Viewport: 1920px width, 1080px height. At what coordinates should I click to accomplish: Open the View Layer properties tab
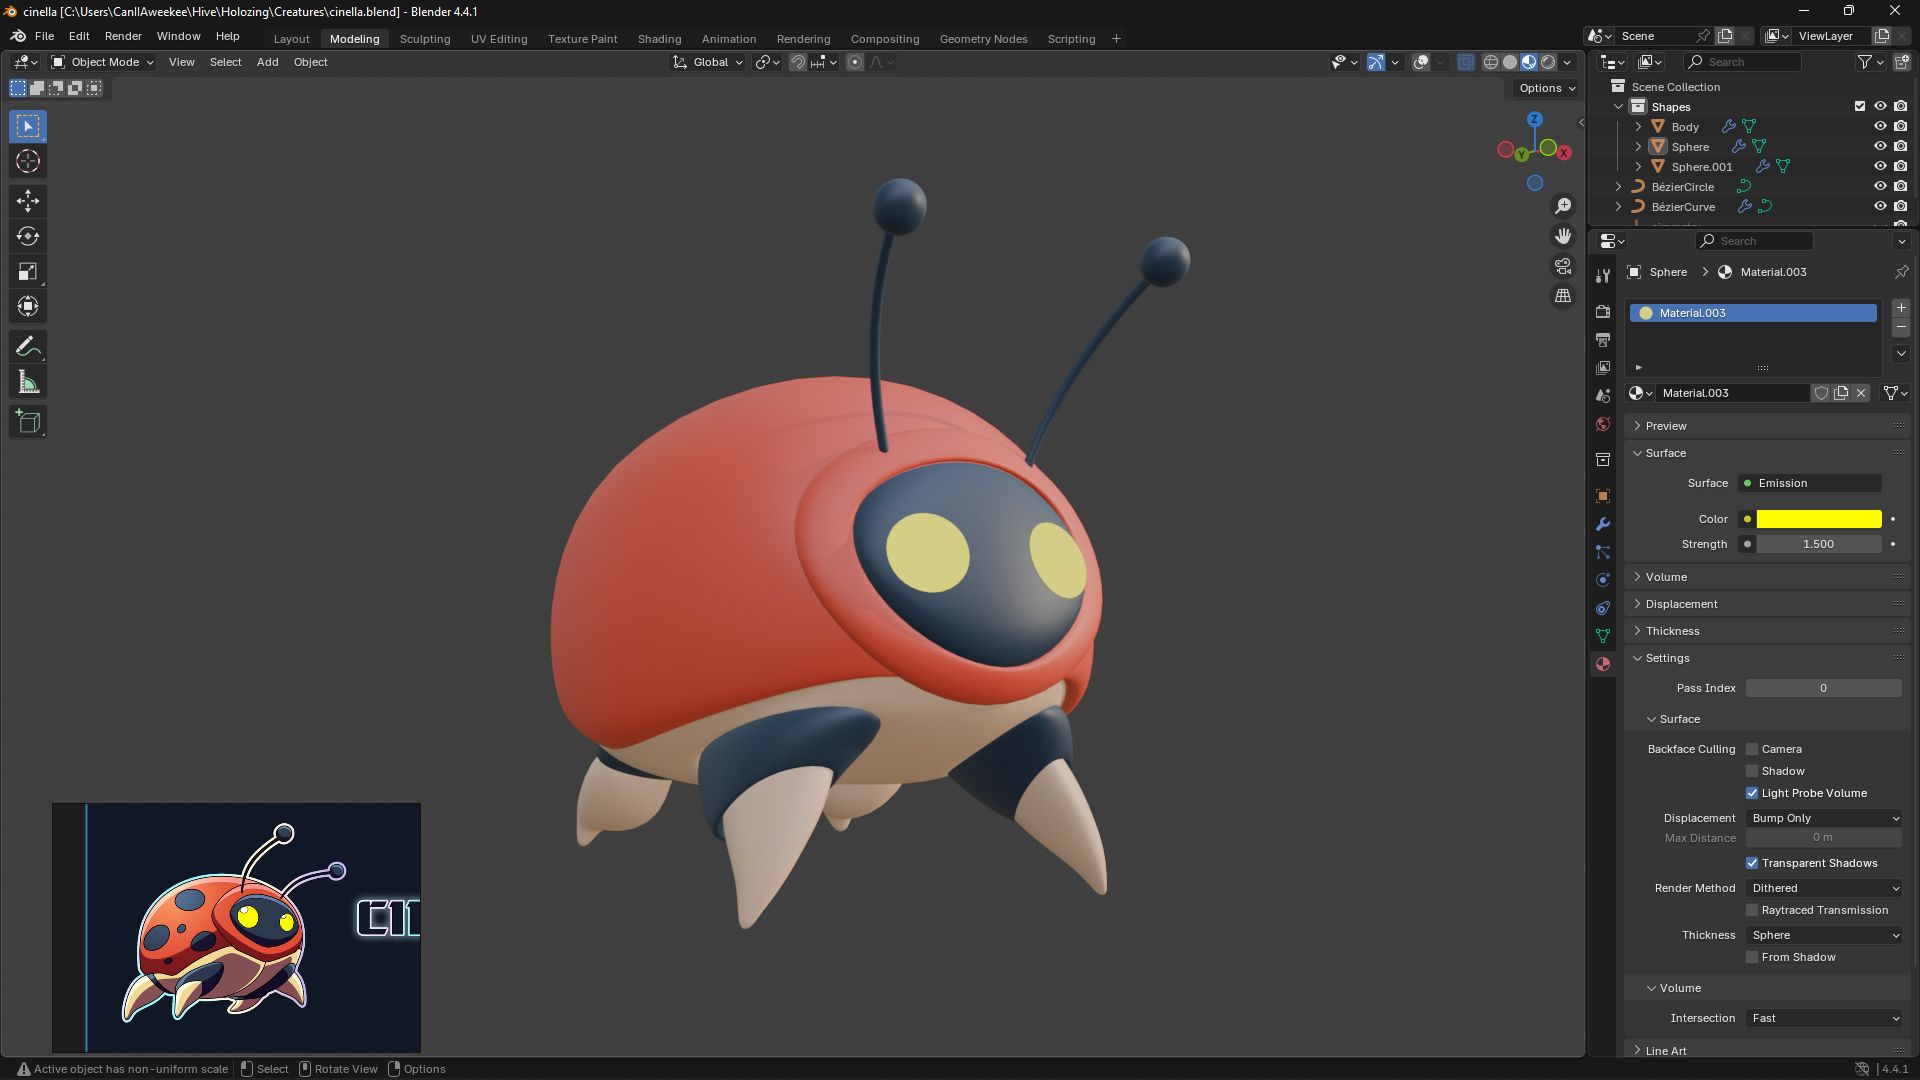pyautogui.click(x=1603, y=368)
